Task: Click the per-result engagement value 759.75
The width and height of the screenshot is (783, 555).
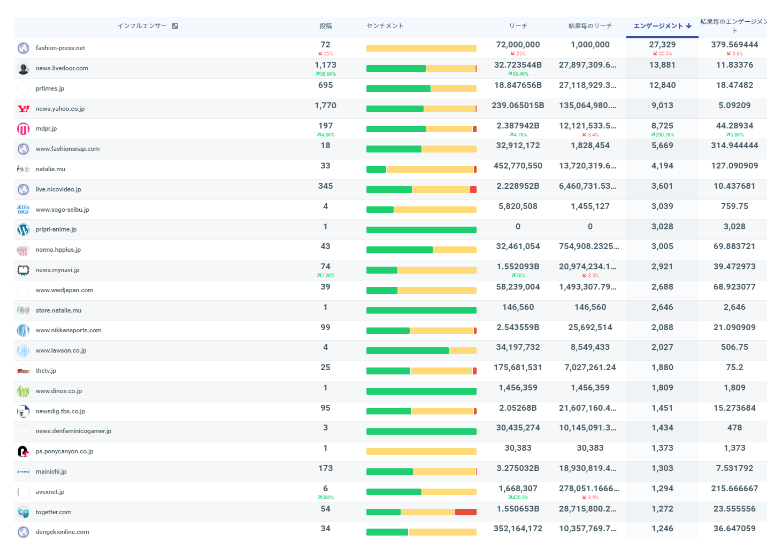Action: (734, 206)
